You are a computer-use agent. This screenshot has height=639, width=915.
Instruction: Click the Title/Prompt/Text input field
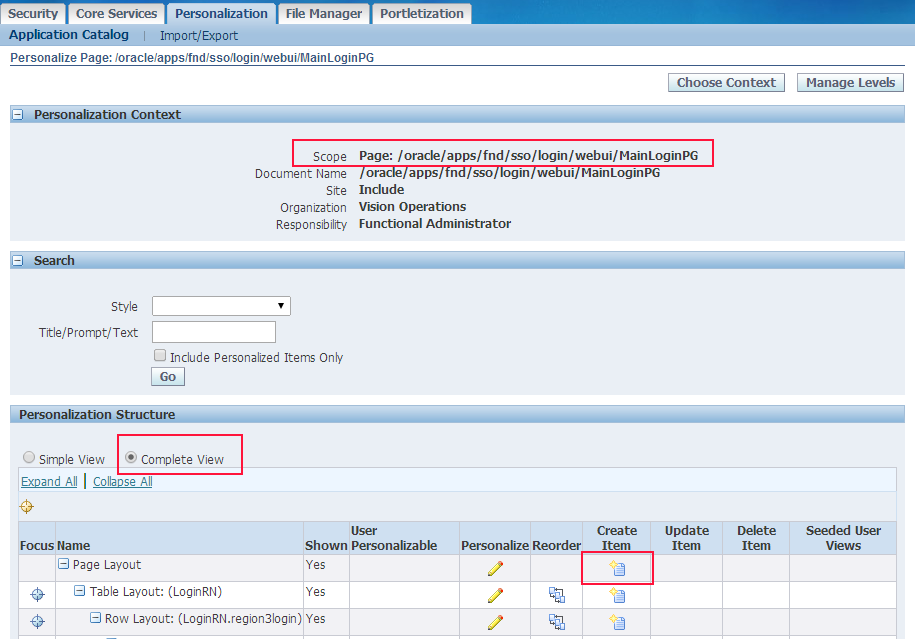pyautogui.click(x=214, y=332)
